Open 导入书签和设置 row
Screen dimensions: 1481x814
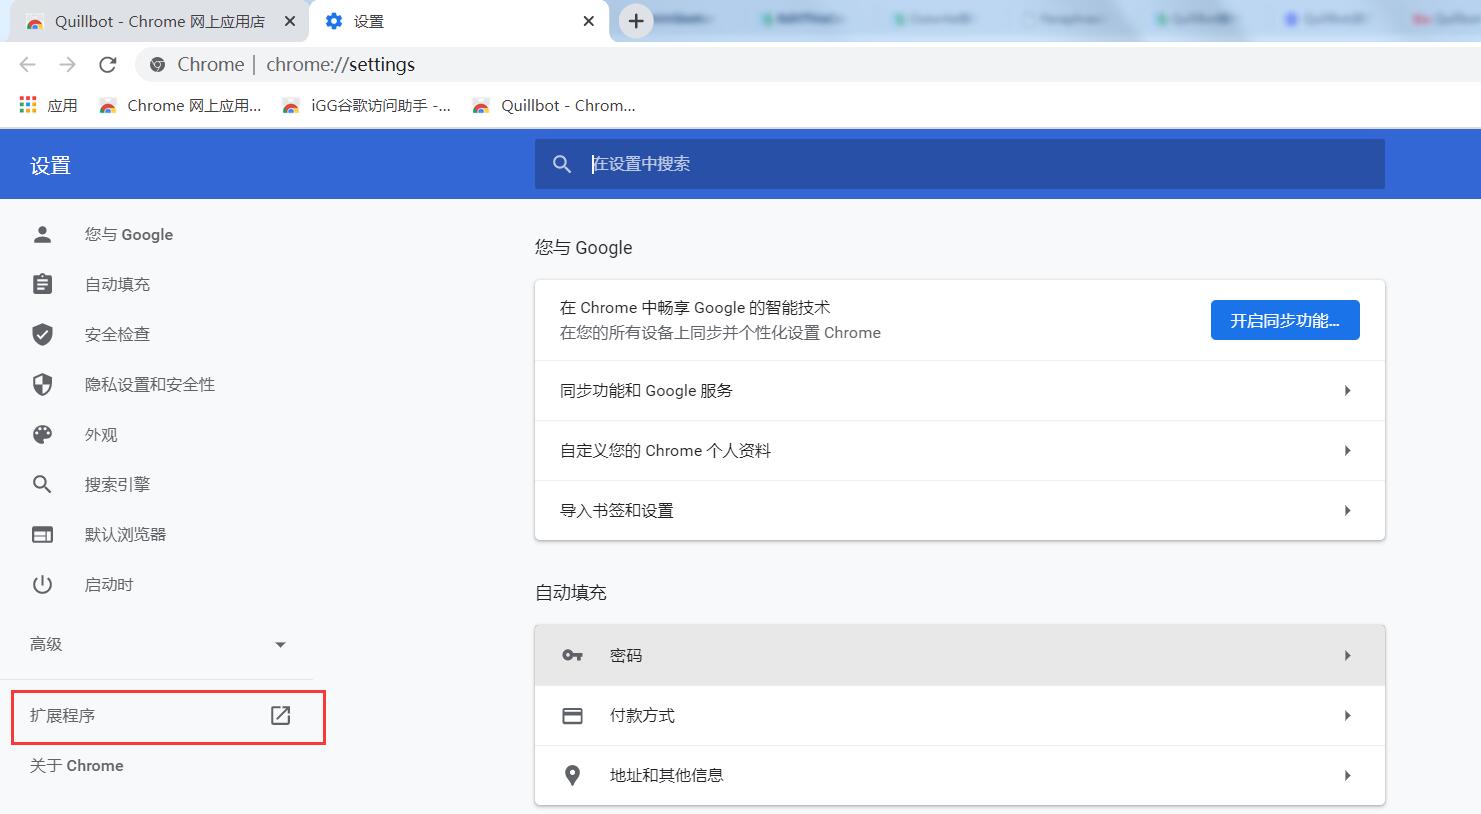pyautogui.click(x=960, y=510)
